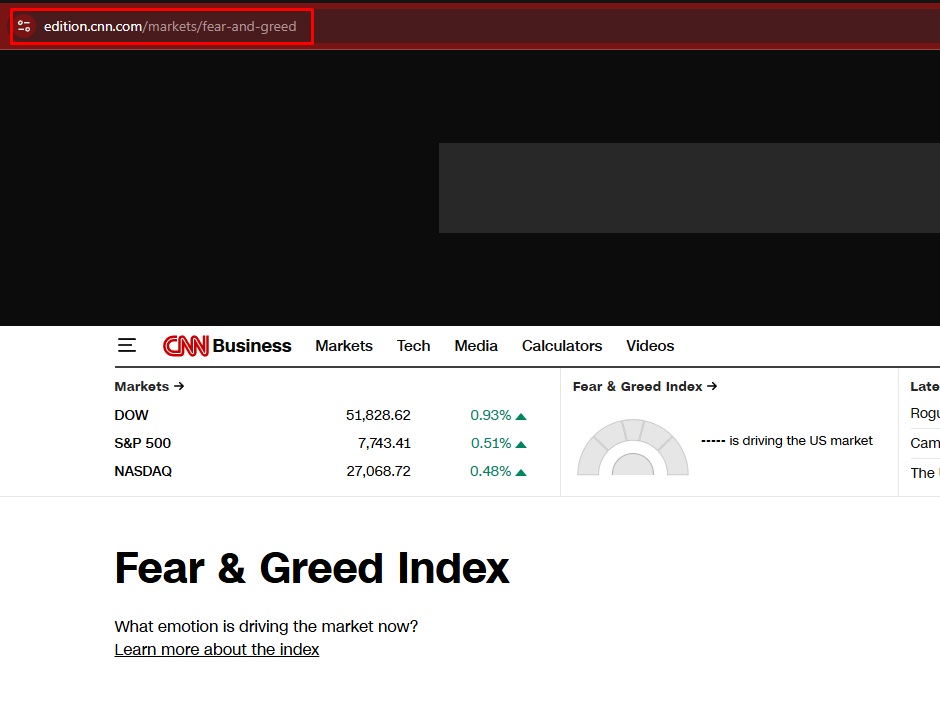Screen dimensions: 940x728
Task: Open the Markets nav item
Action: pos(344,346)
